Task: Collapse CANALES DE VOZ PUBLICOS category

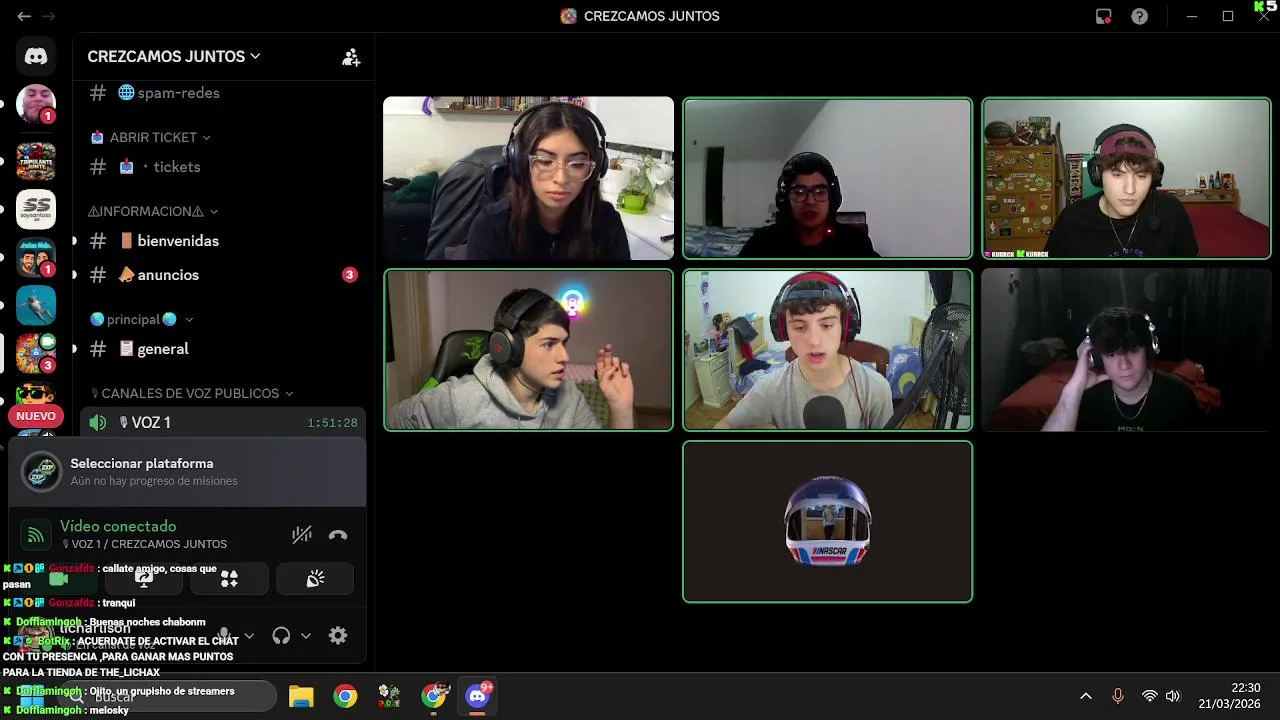Action: coord(191,393)
